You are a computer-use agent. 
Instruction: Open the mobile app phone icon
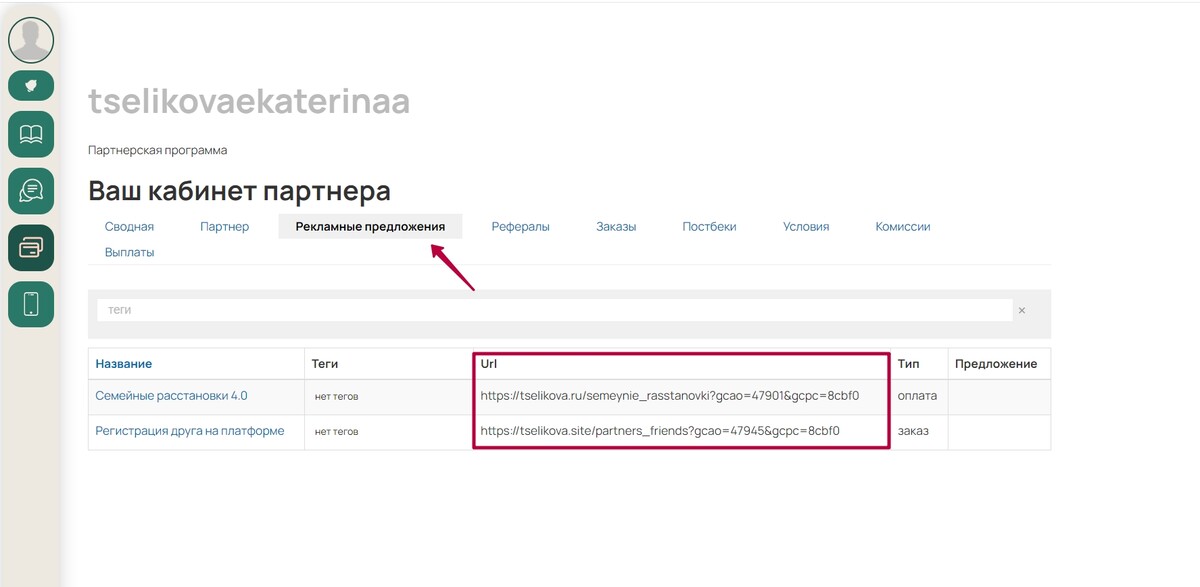[x=31, y=304]
